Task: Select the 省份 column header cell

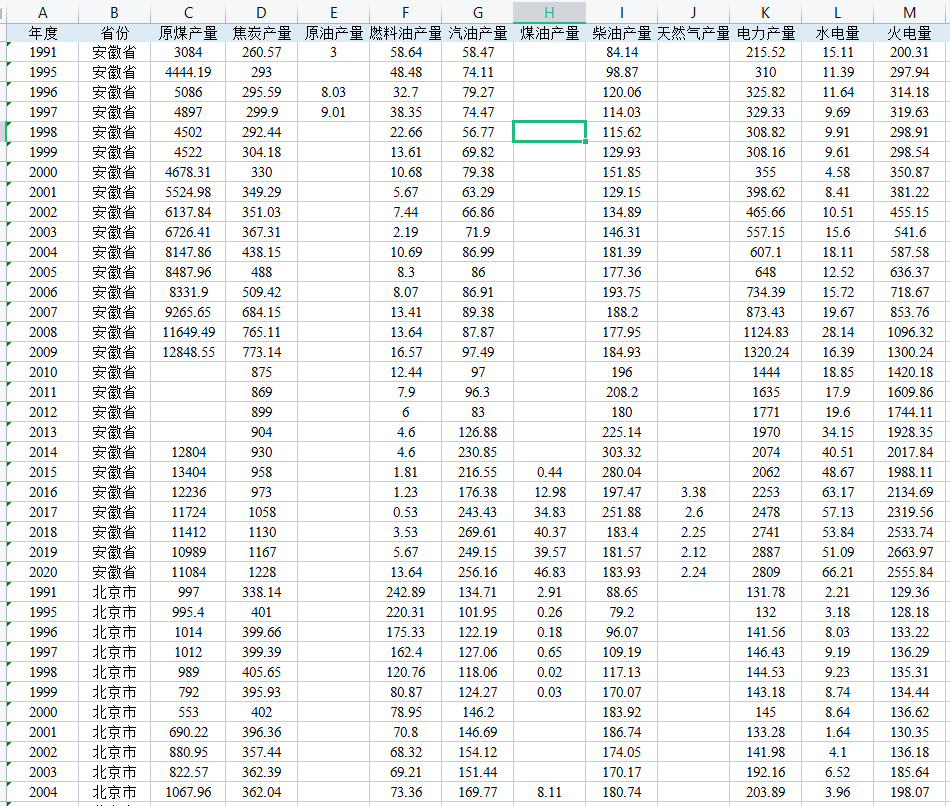Action: (113, 32)
